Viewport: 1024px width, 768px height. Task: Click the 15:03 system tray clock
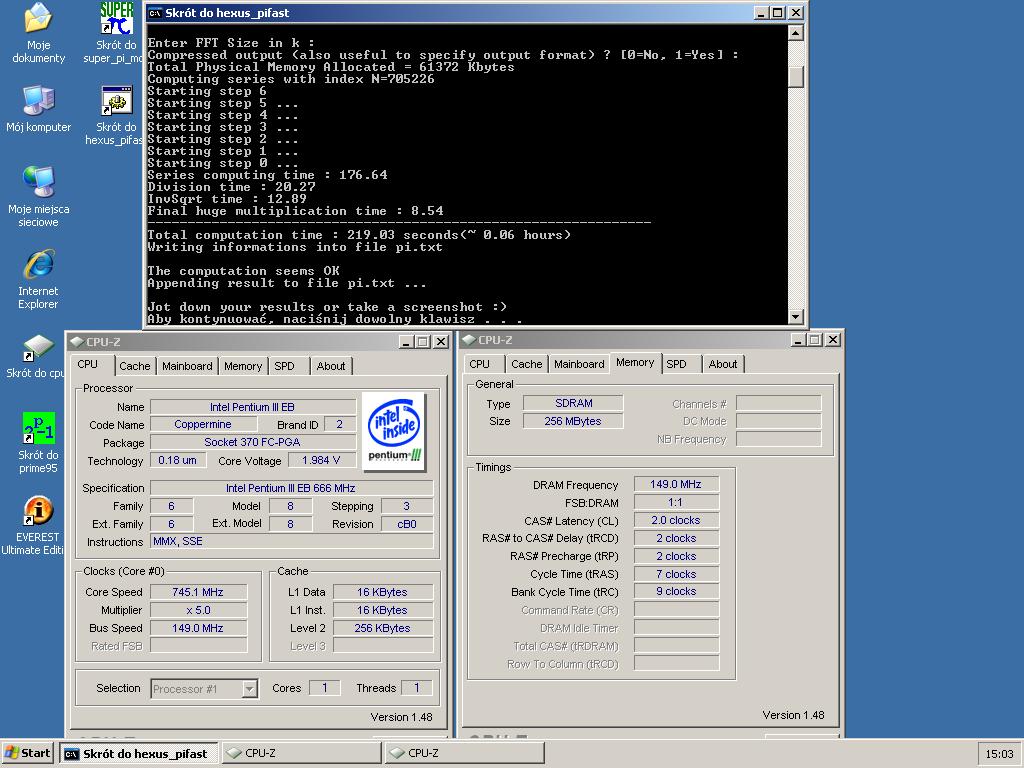(999, 754)
